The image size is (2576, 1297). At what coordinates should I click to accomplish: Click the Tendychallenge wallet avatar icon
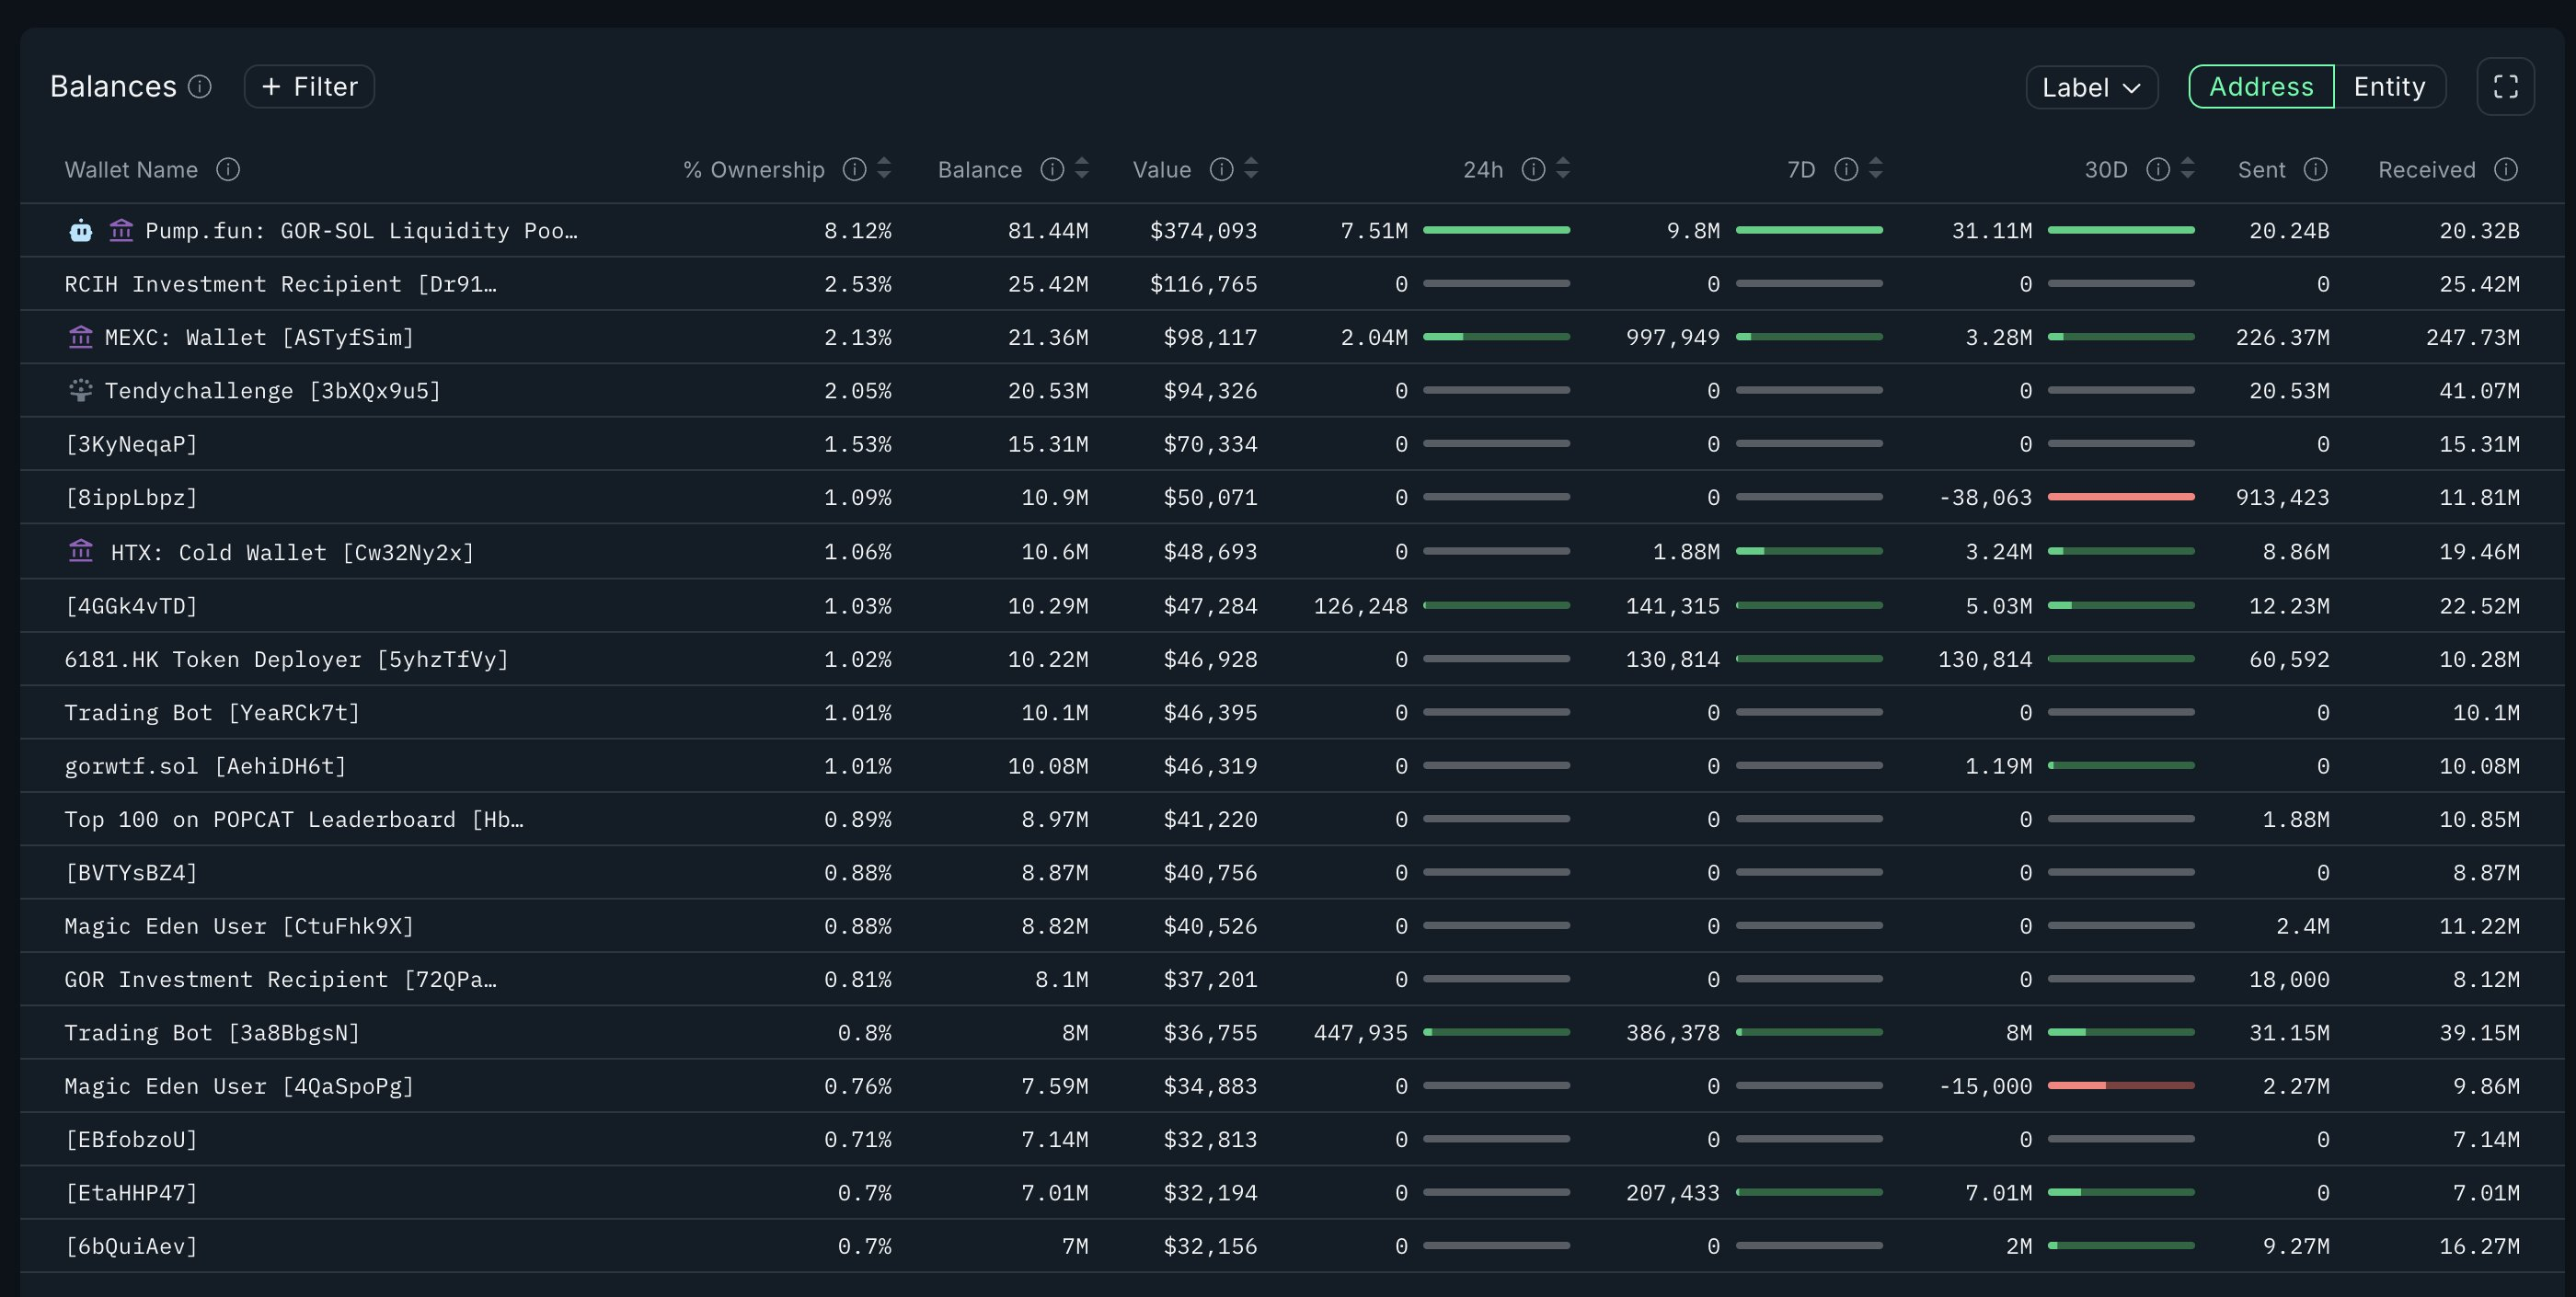(81, 391)
